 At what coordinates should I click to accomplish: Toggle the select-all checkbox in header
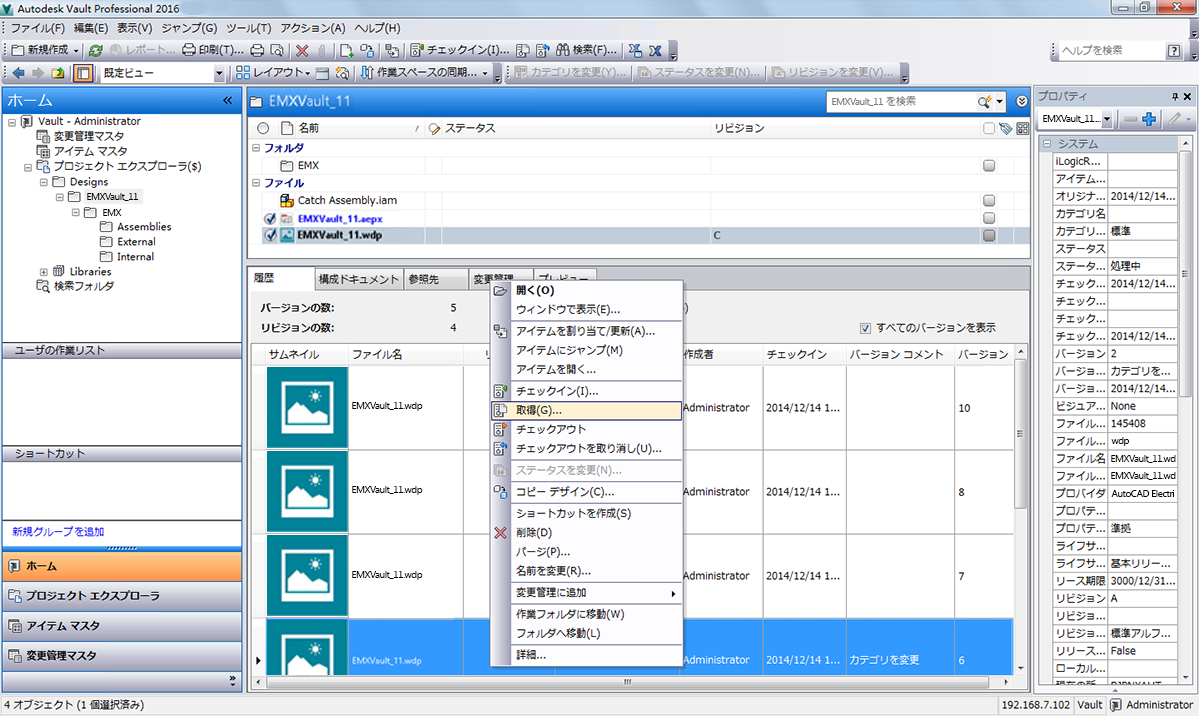989,129
